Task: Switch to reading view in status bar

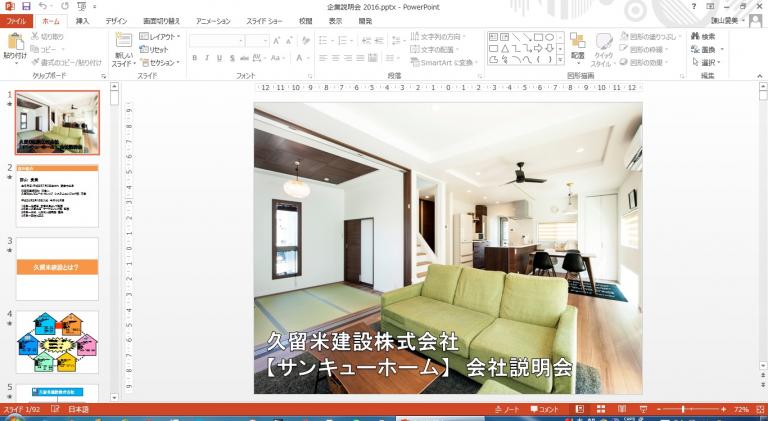Action: pyautogui.click(x=622, y=409)
